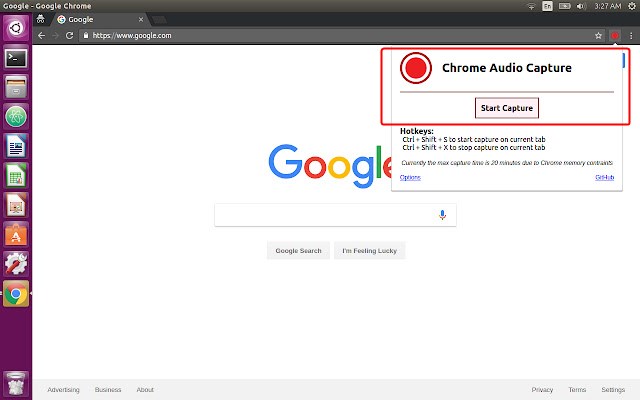
Task: Reload the page with the refresh icon
Action: [x=69, y=36]
